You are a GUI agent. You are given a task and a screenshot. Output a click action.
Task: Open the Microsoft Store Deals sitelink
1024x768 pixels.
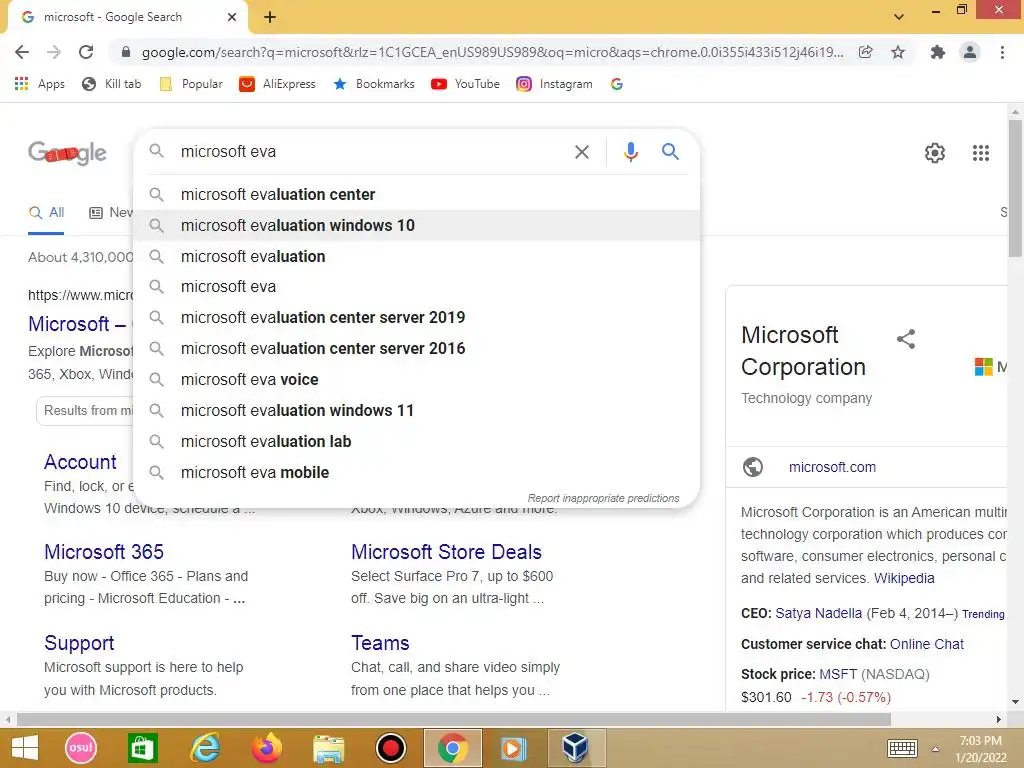click(446, 552)
